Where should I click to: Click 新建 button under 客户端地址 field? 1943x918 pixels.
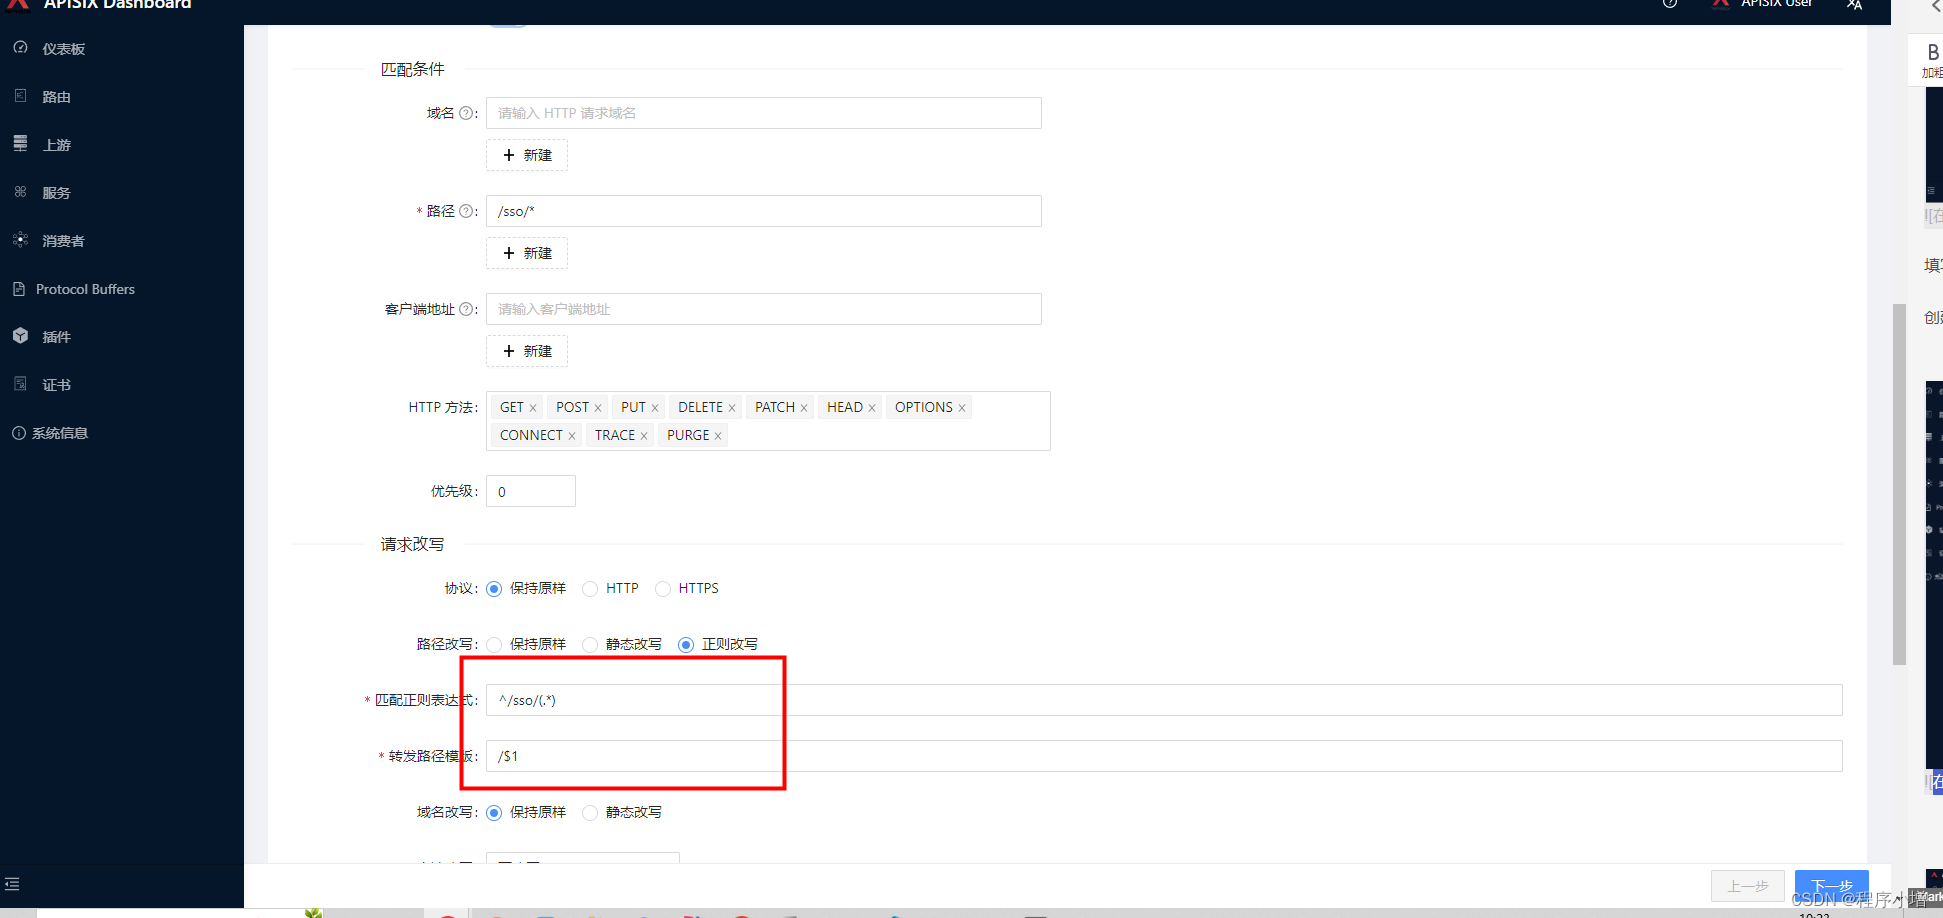pyautogui.click(x=527, y=351)
